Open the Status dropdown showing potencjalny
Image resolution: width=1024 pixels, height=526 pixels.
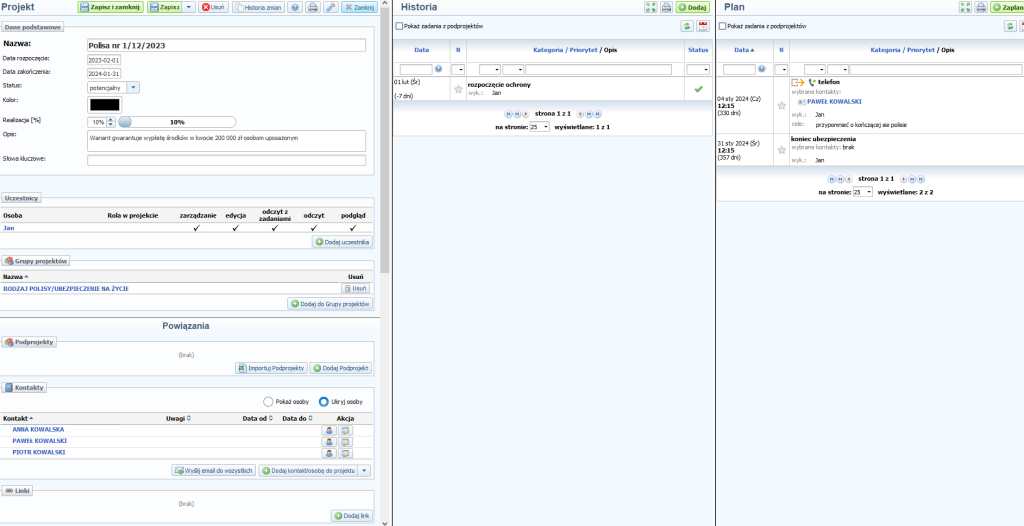pos(133,87)
